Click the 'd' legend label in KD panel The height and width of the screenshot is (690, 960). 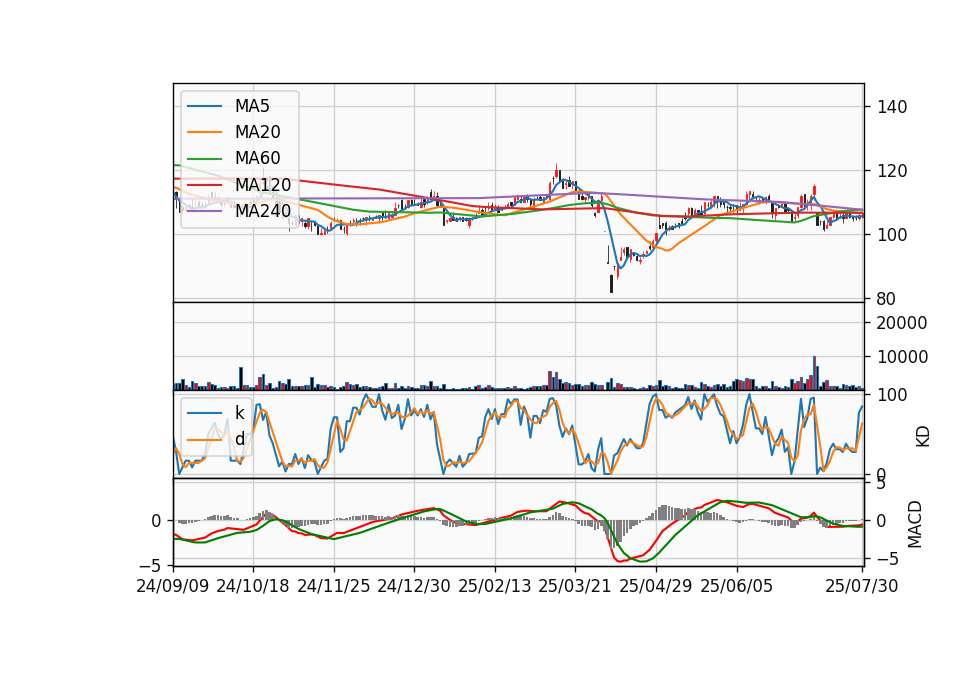[239, 439]
